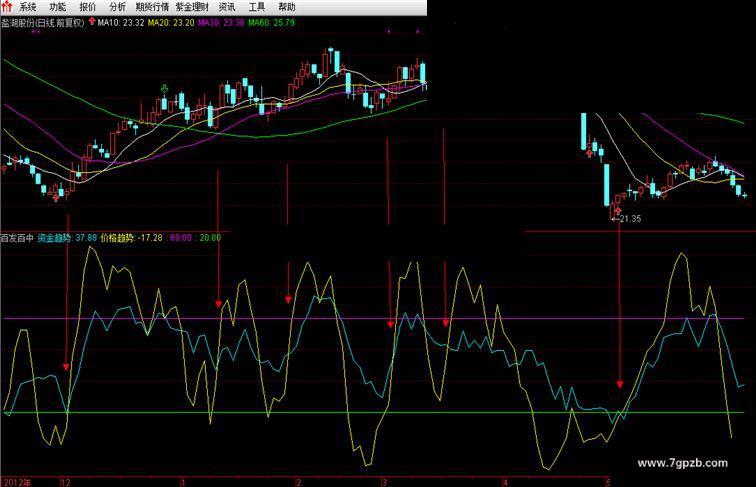
Task: Click the 2012年 date axis label
Action: pos(17,482)
